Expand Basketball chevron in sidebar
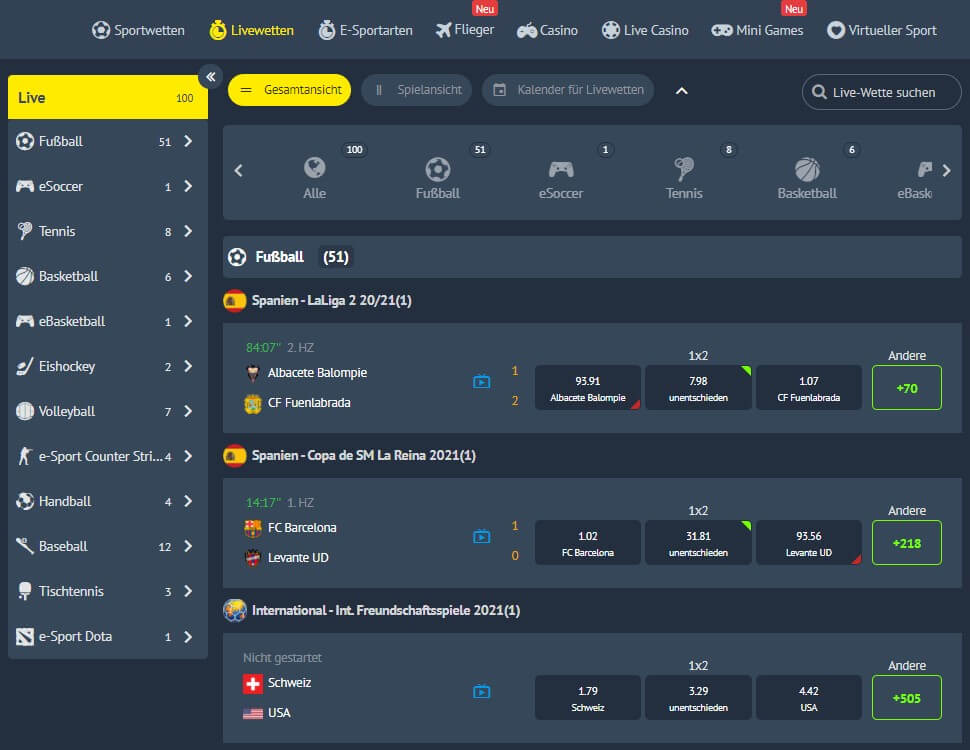Screen dimensions: 970x750 coord(188,276)
